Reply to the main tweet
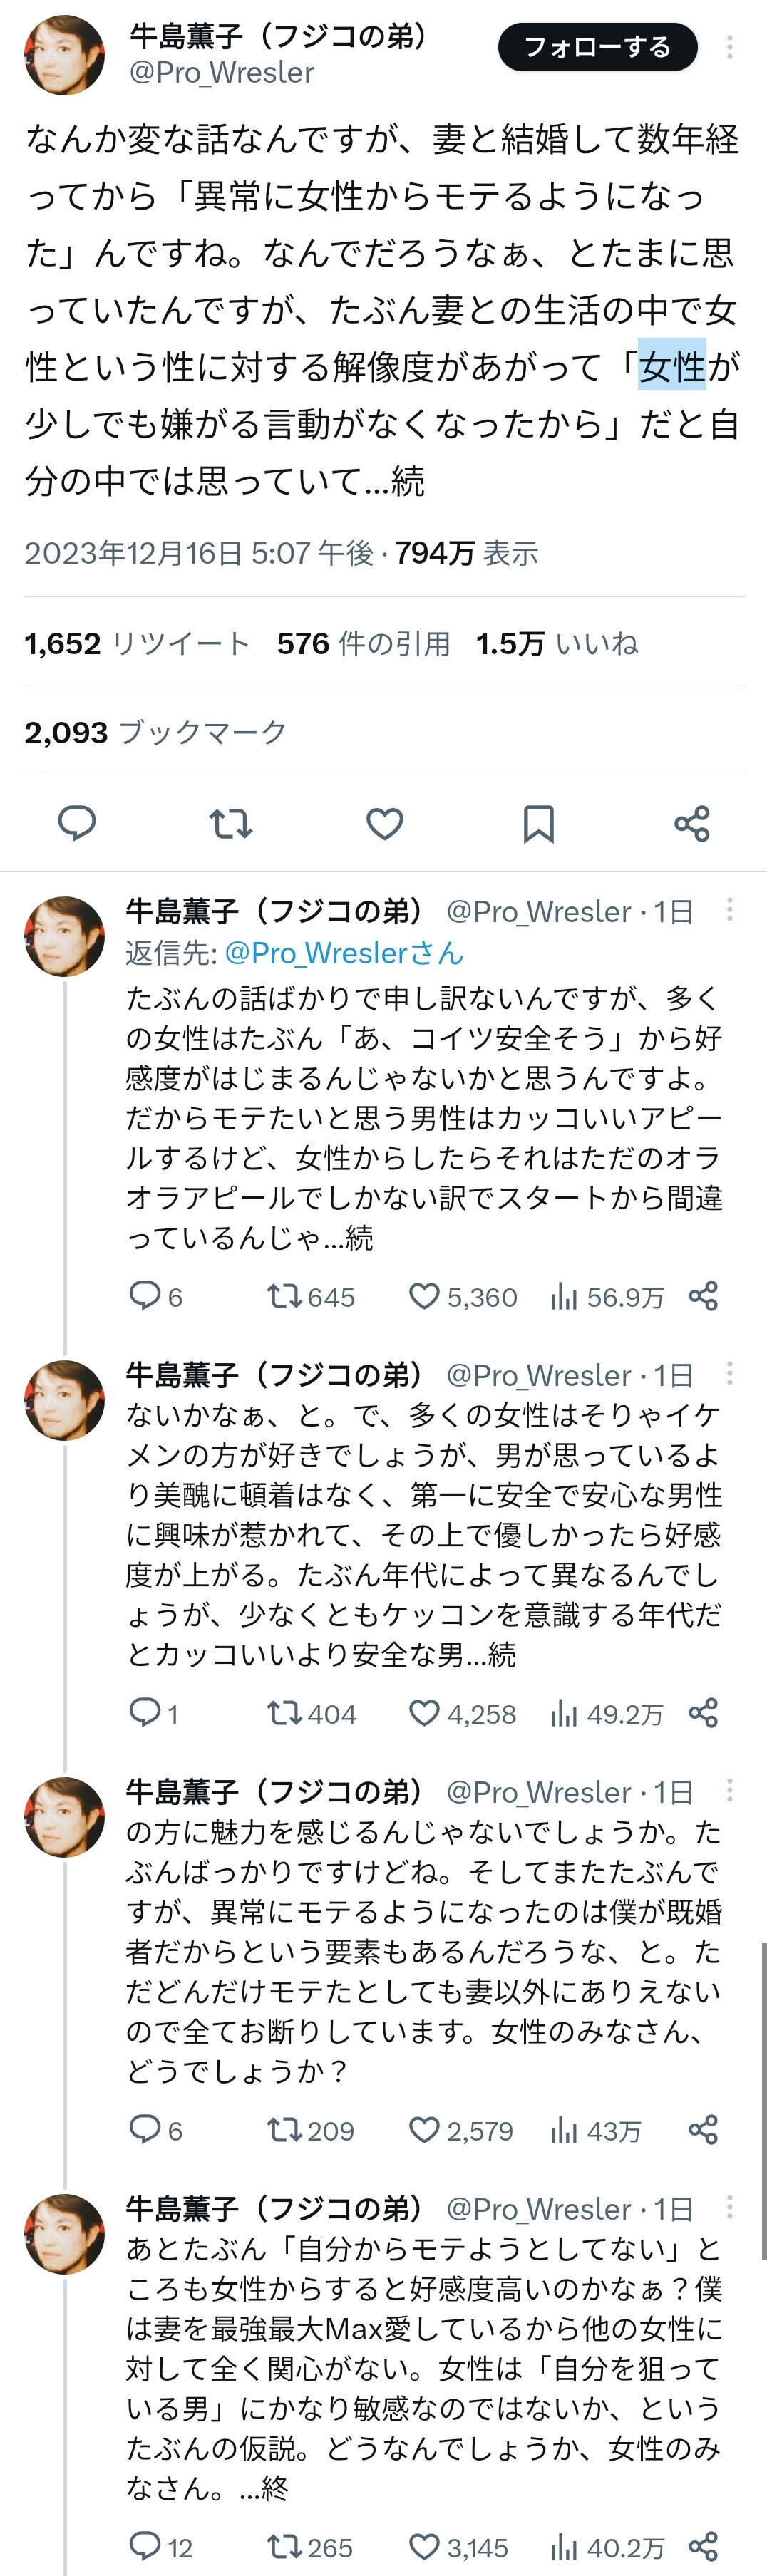 [77, 823]
